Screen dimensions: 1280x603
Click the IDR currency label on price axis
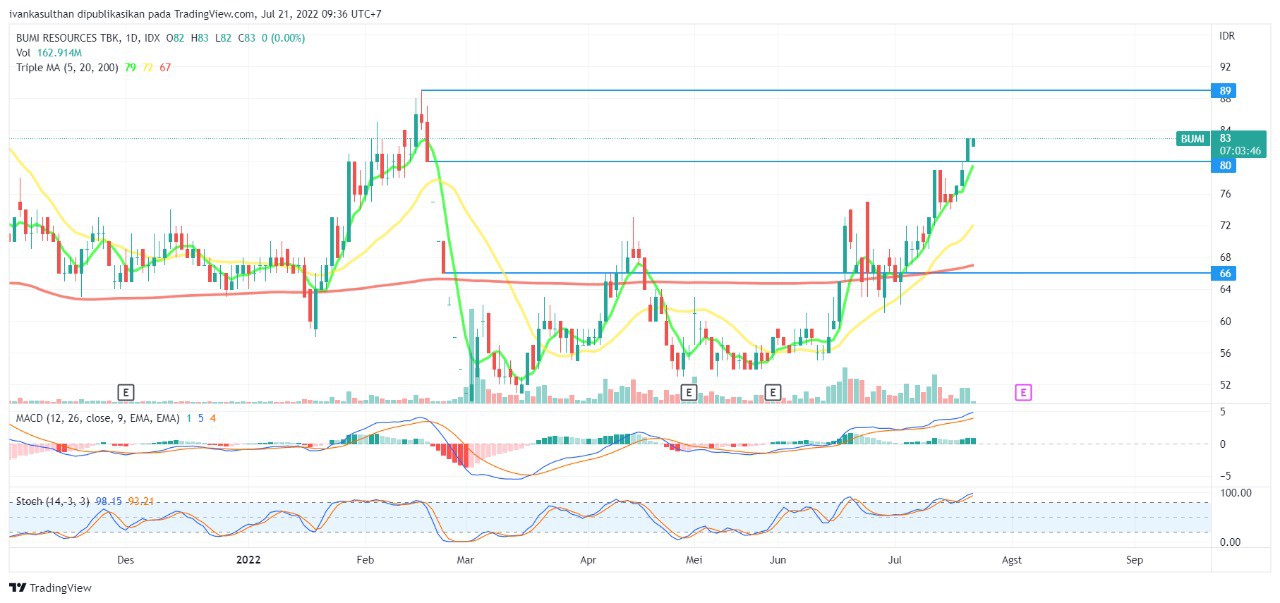coord(1227,36)
